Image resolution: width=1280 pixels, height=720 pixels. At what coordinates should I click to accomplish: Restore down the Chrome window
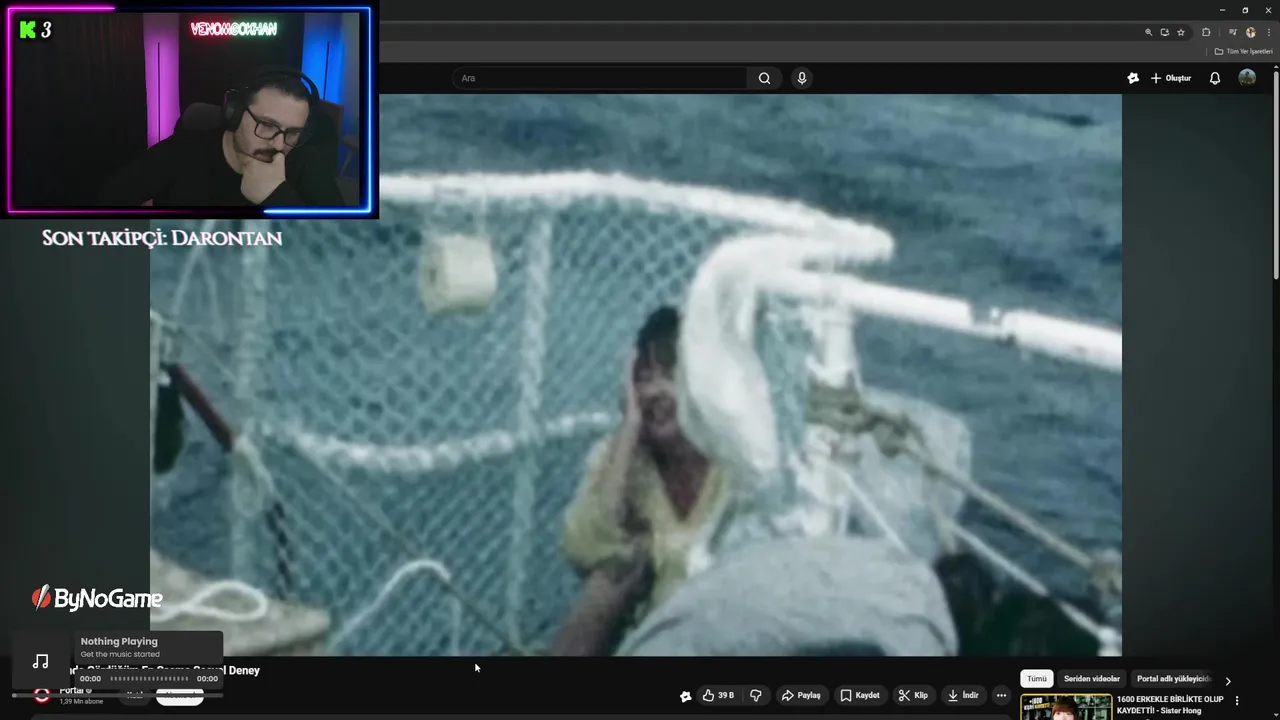click(1245, 10)
